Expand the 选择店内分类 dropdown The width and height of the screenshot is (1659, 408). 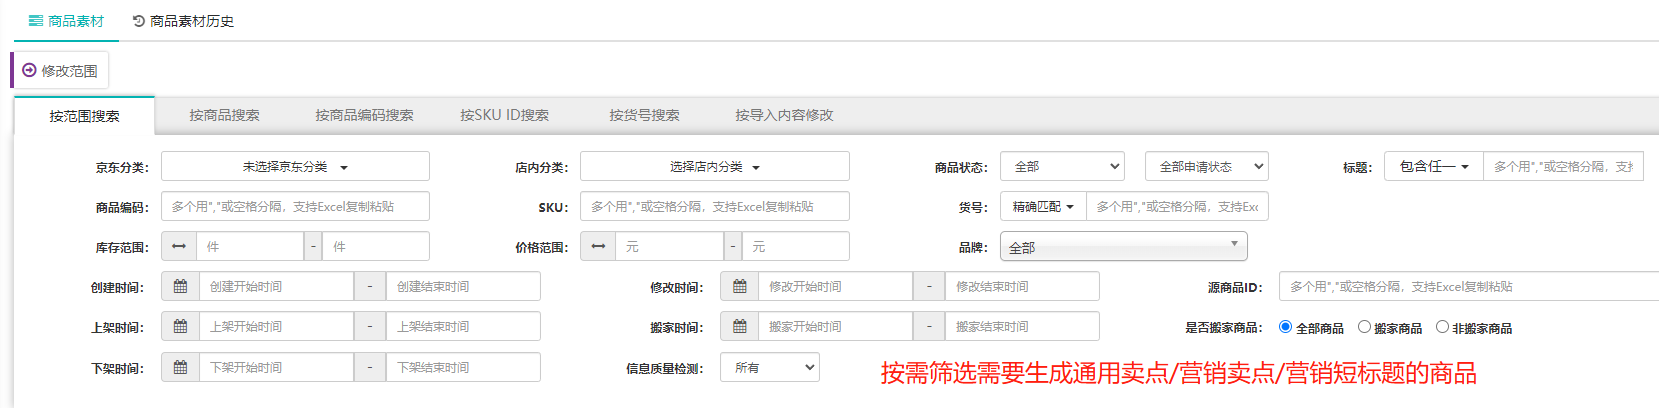(x=714, y=167)
